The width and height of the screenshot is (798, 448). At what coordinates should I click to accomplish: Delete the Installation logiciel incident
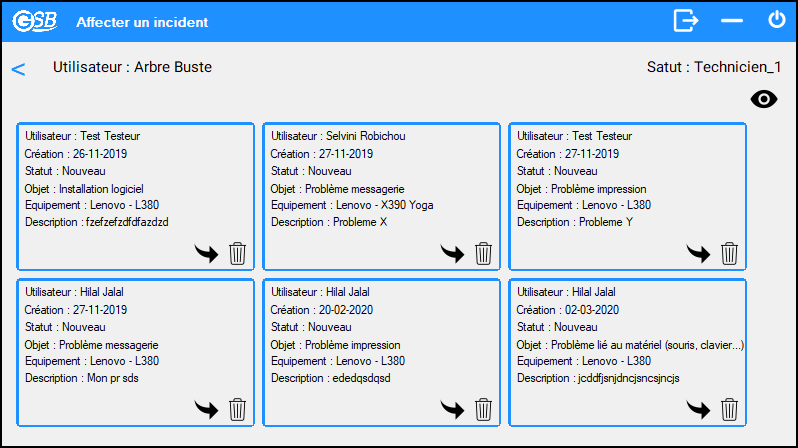237,253
